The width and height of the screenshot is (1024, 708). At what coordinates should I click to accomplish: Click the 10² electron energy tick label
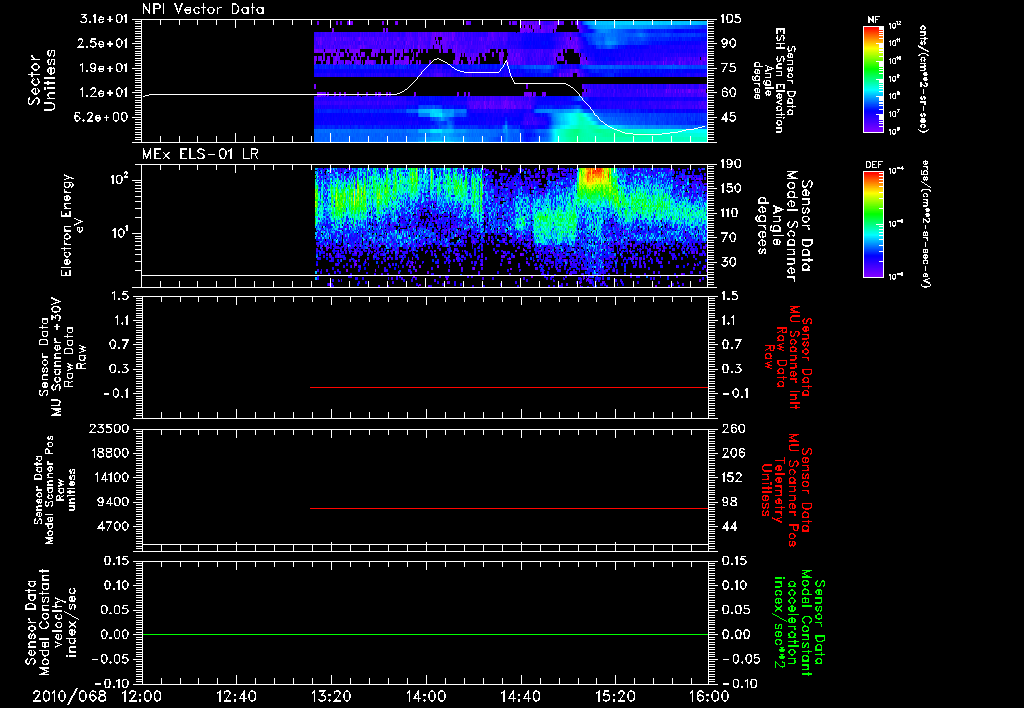point(118,179)
